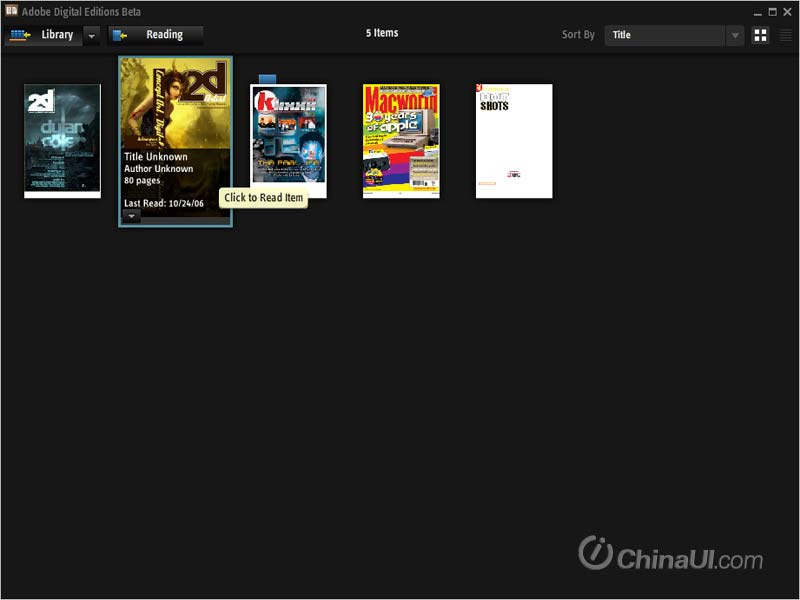Expand the Sort By dropdown arrow
Viewport: 800px width, 600px height.
pyautogui.click(x=735, y=35)
